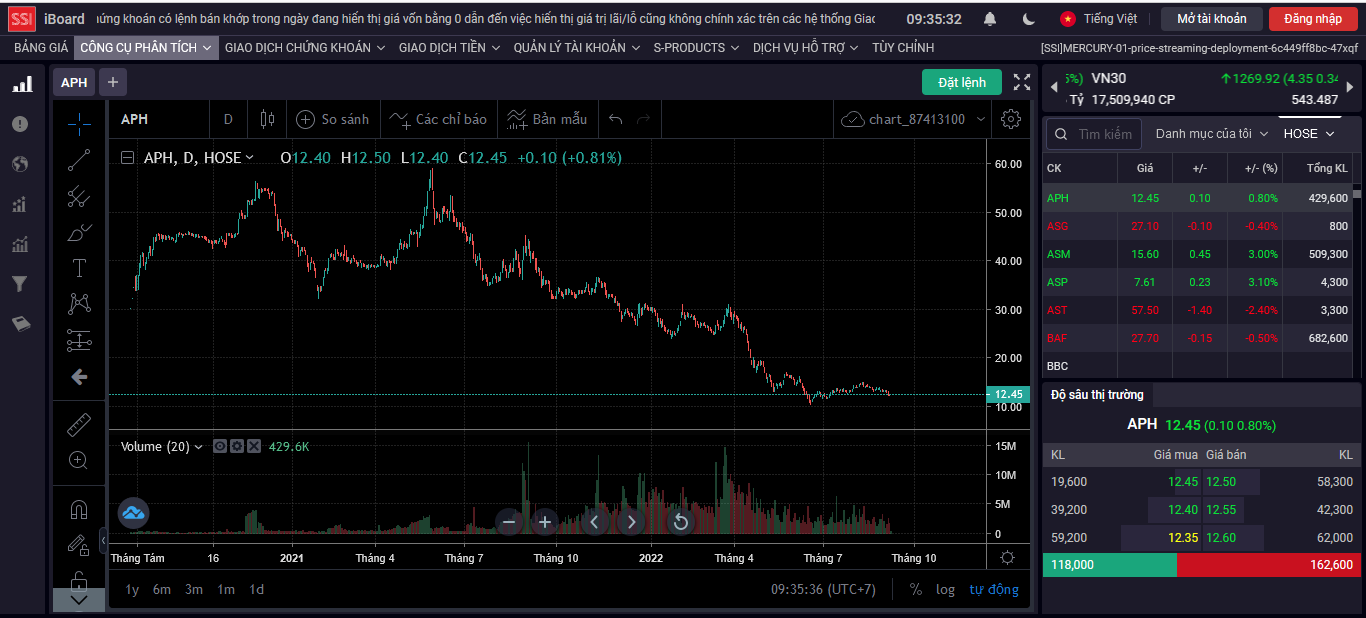The height and width of the screenshot is (618, 1366).
Task: Collapse the APH legend box toggle
Action: [127, 158]
